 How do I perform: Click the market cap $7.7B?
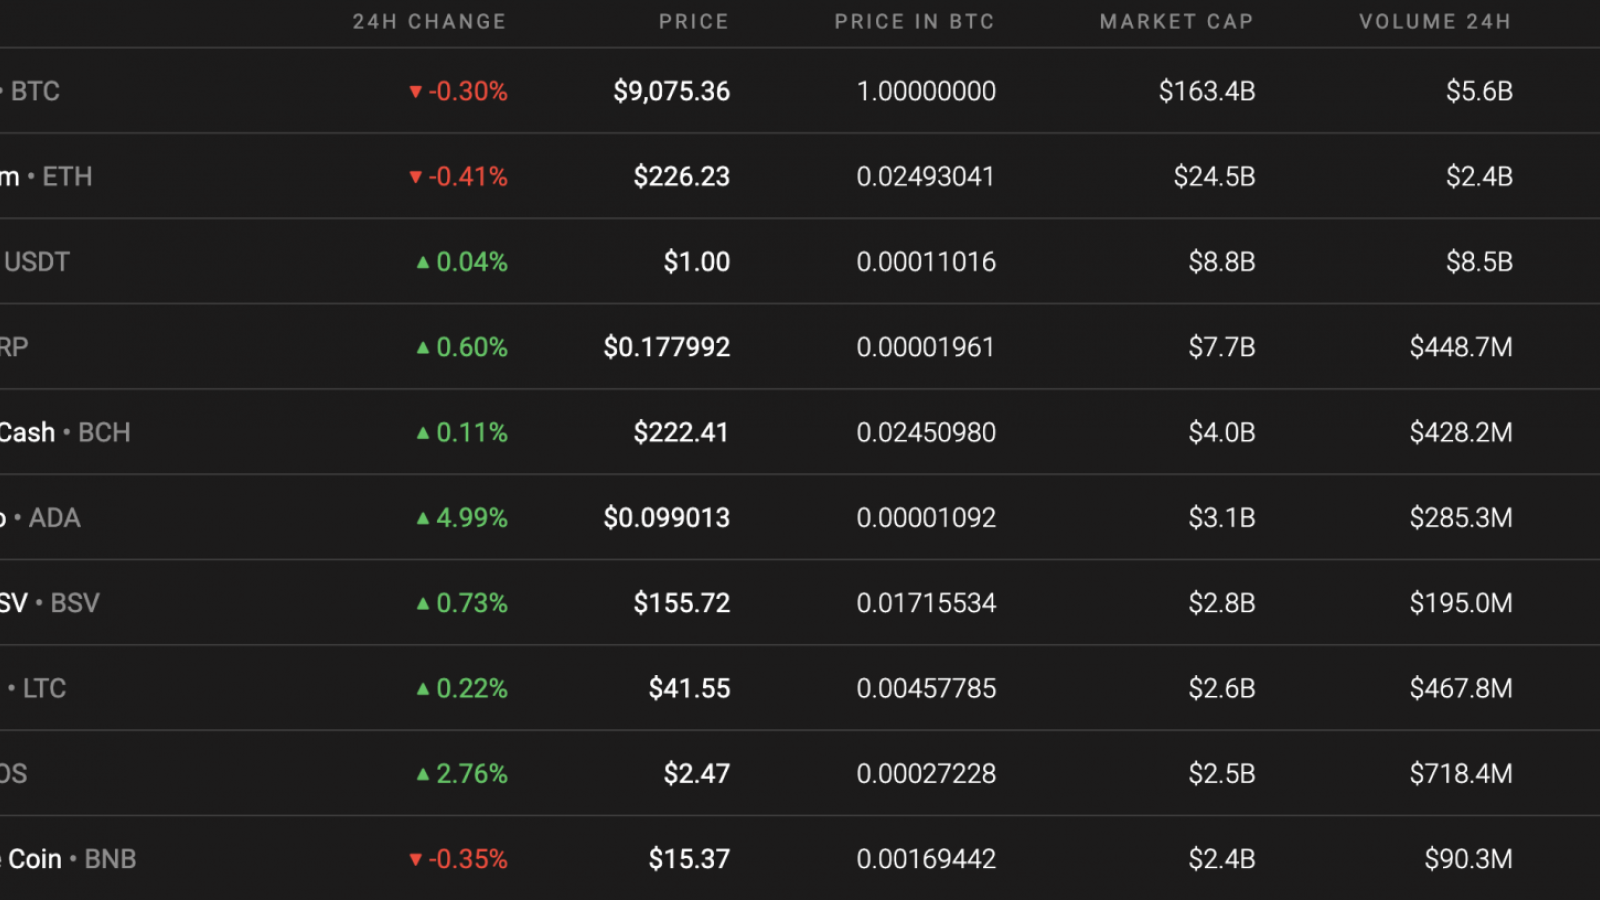(1222, 347)
